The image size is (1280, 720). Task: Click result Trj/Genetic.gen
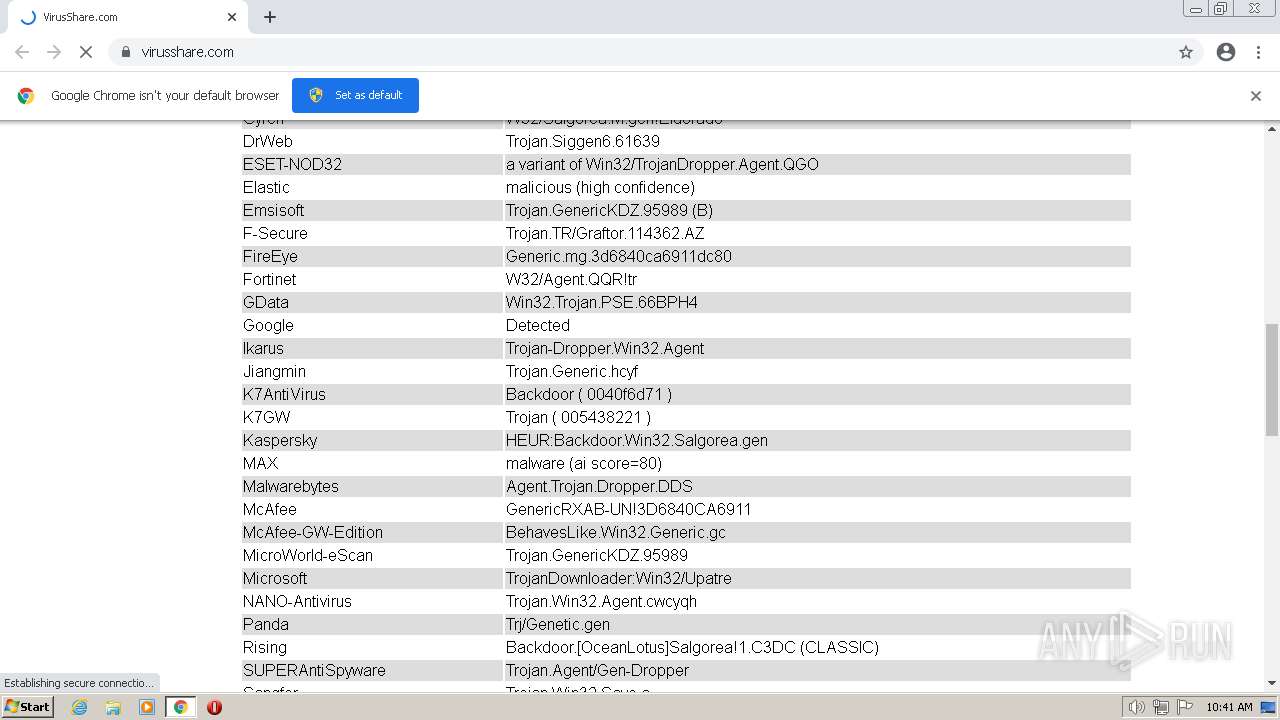pos(558,624)
